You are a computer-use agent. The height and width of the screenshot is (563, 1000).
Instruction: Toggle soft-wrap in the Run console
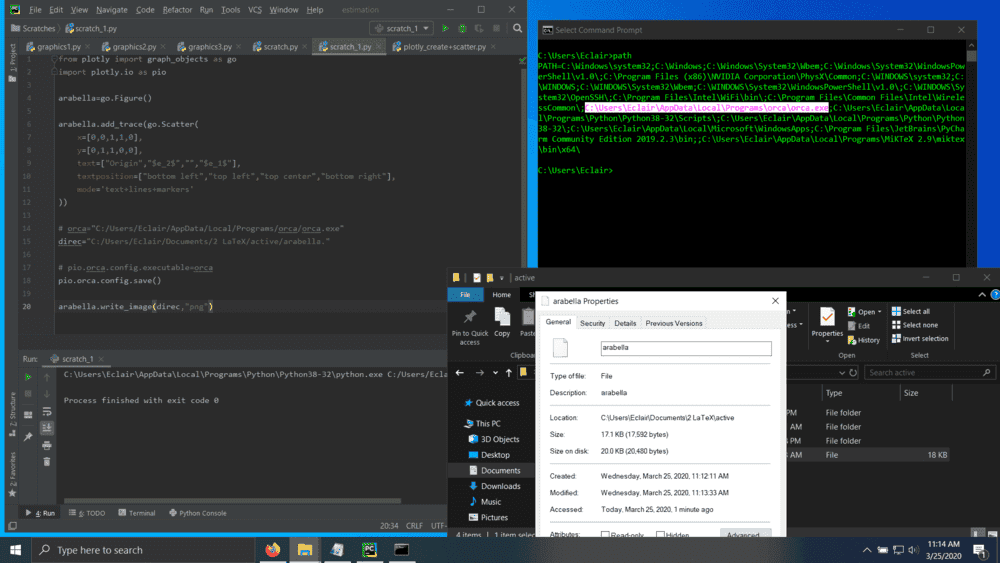pyautogui.click(x=46, y=411)
